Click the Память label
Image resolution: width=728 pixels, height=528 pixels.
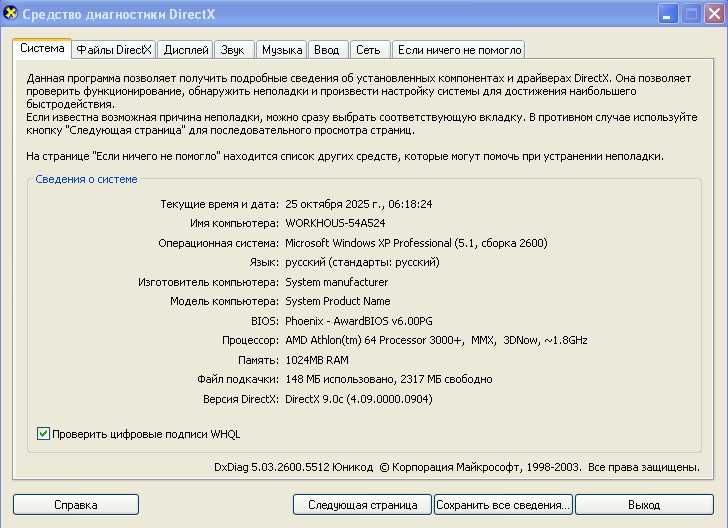[258, 360]
